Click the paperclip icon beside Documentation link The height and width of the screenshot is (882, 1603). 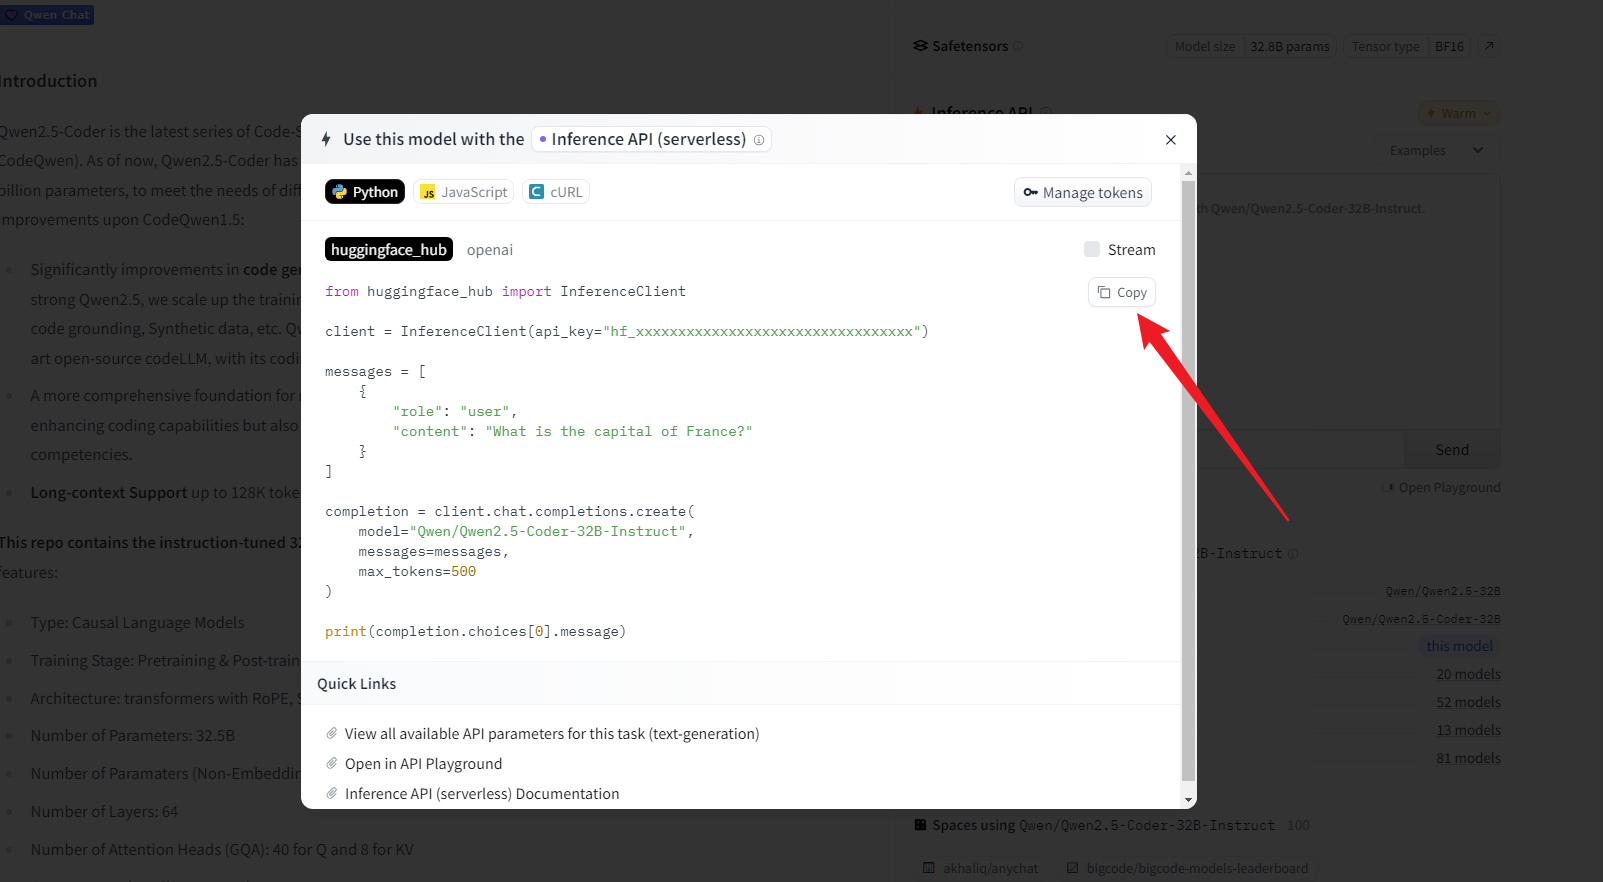pyautogui.click(x=332, y=794)
